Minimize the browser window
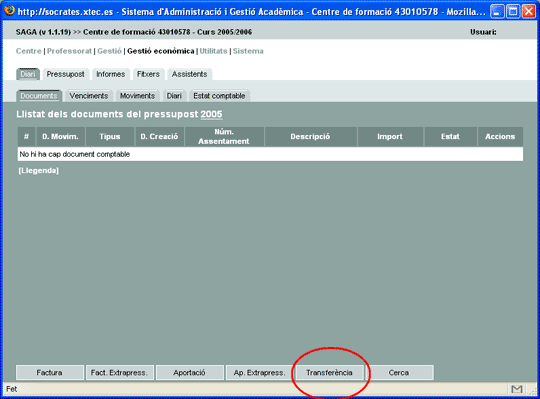This screenshot has width=540, height=399. [x=496, y=11]
